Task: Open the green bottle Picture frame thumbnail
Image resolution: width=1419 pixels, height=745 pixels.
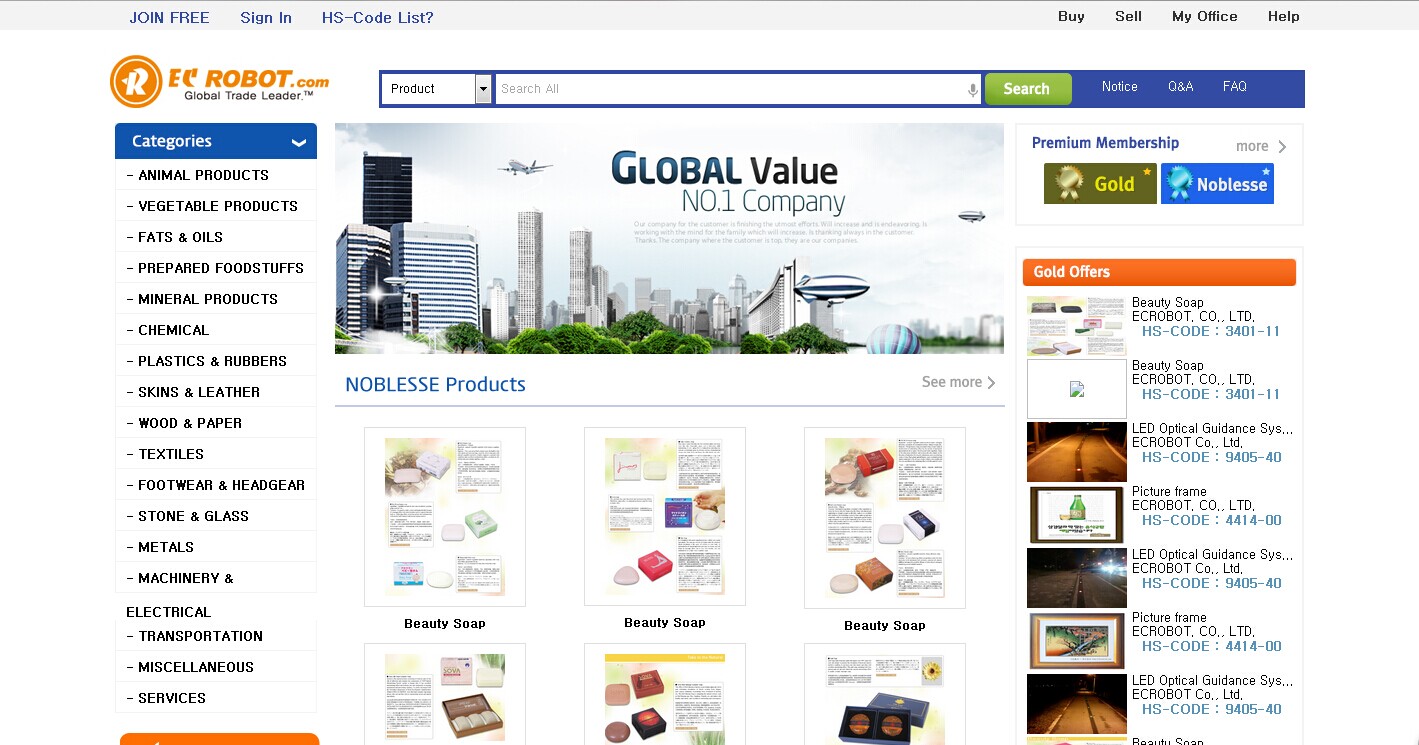Action: [x=1077, y=515]
